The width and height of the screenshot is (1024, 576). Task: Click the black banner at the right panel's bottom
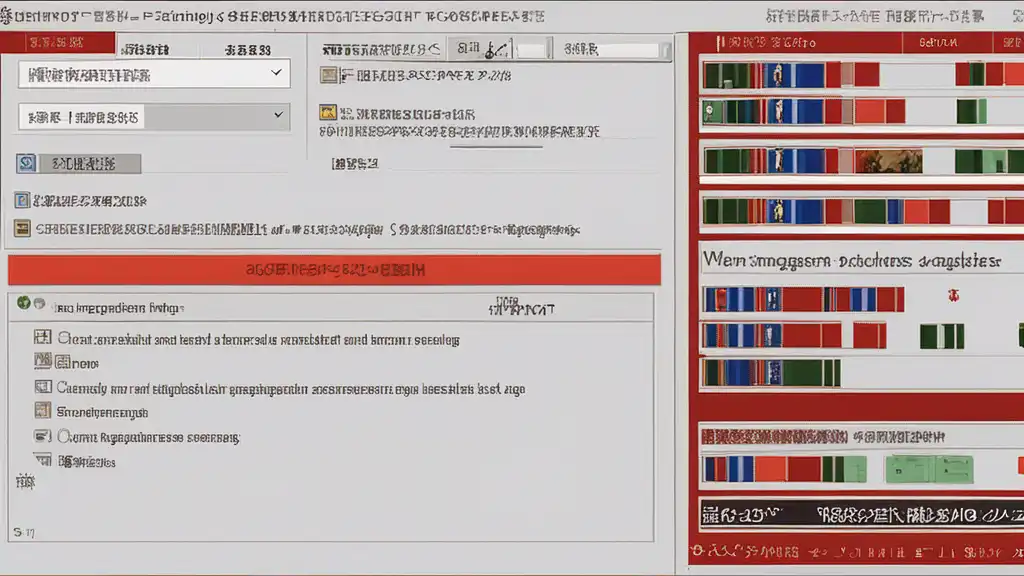coord(861,515)
